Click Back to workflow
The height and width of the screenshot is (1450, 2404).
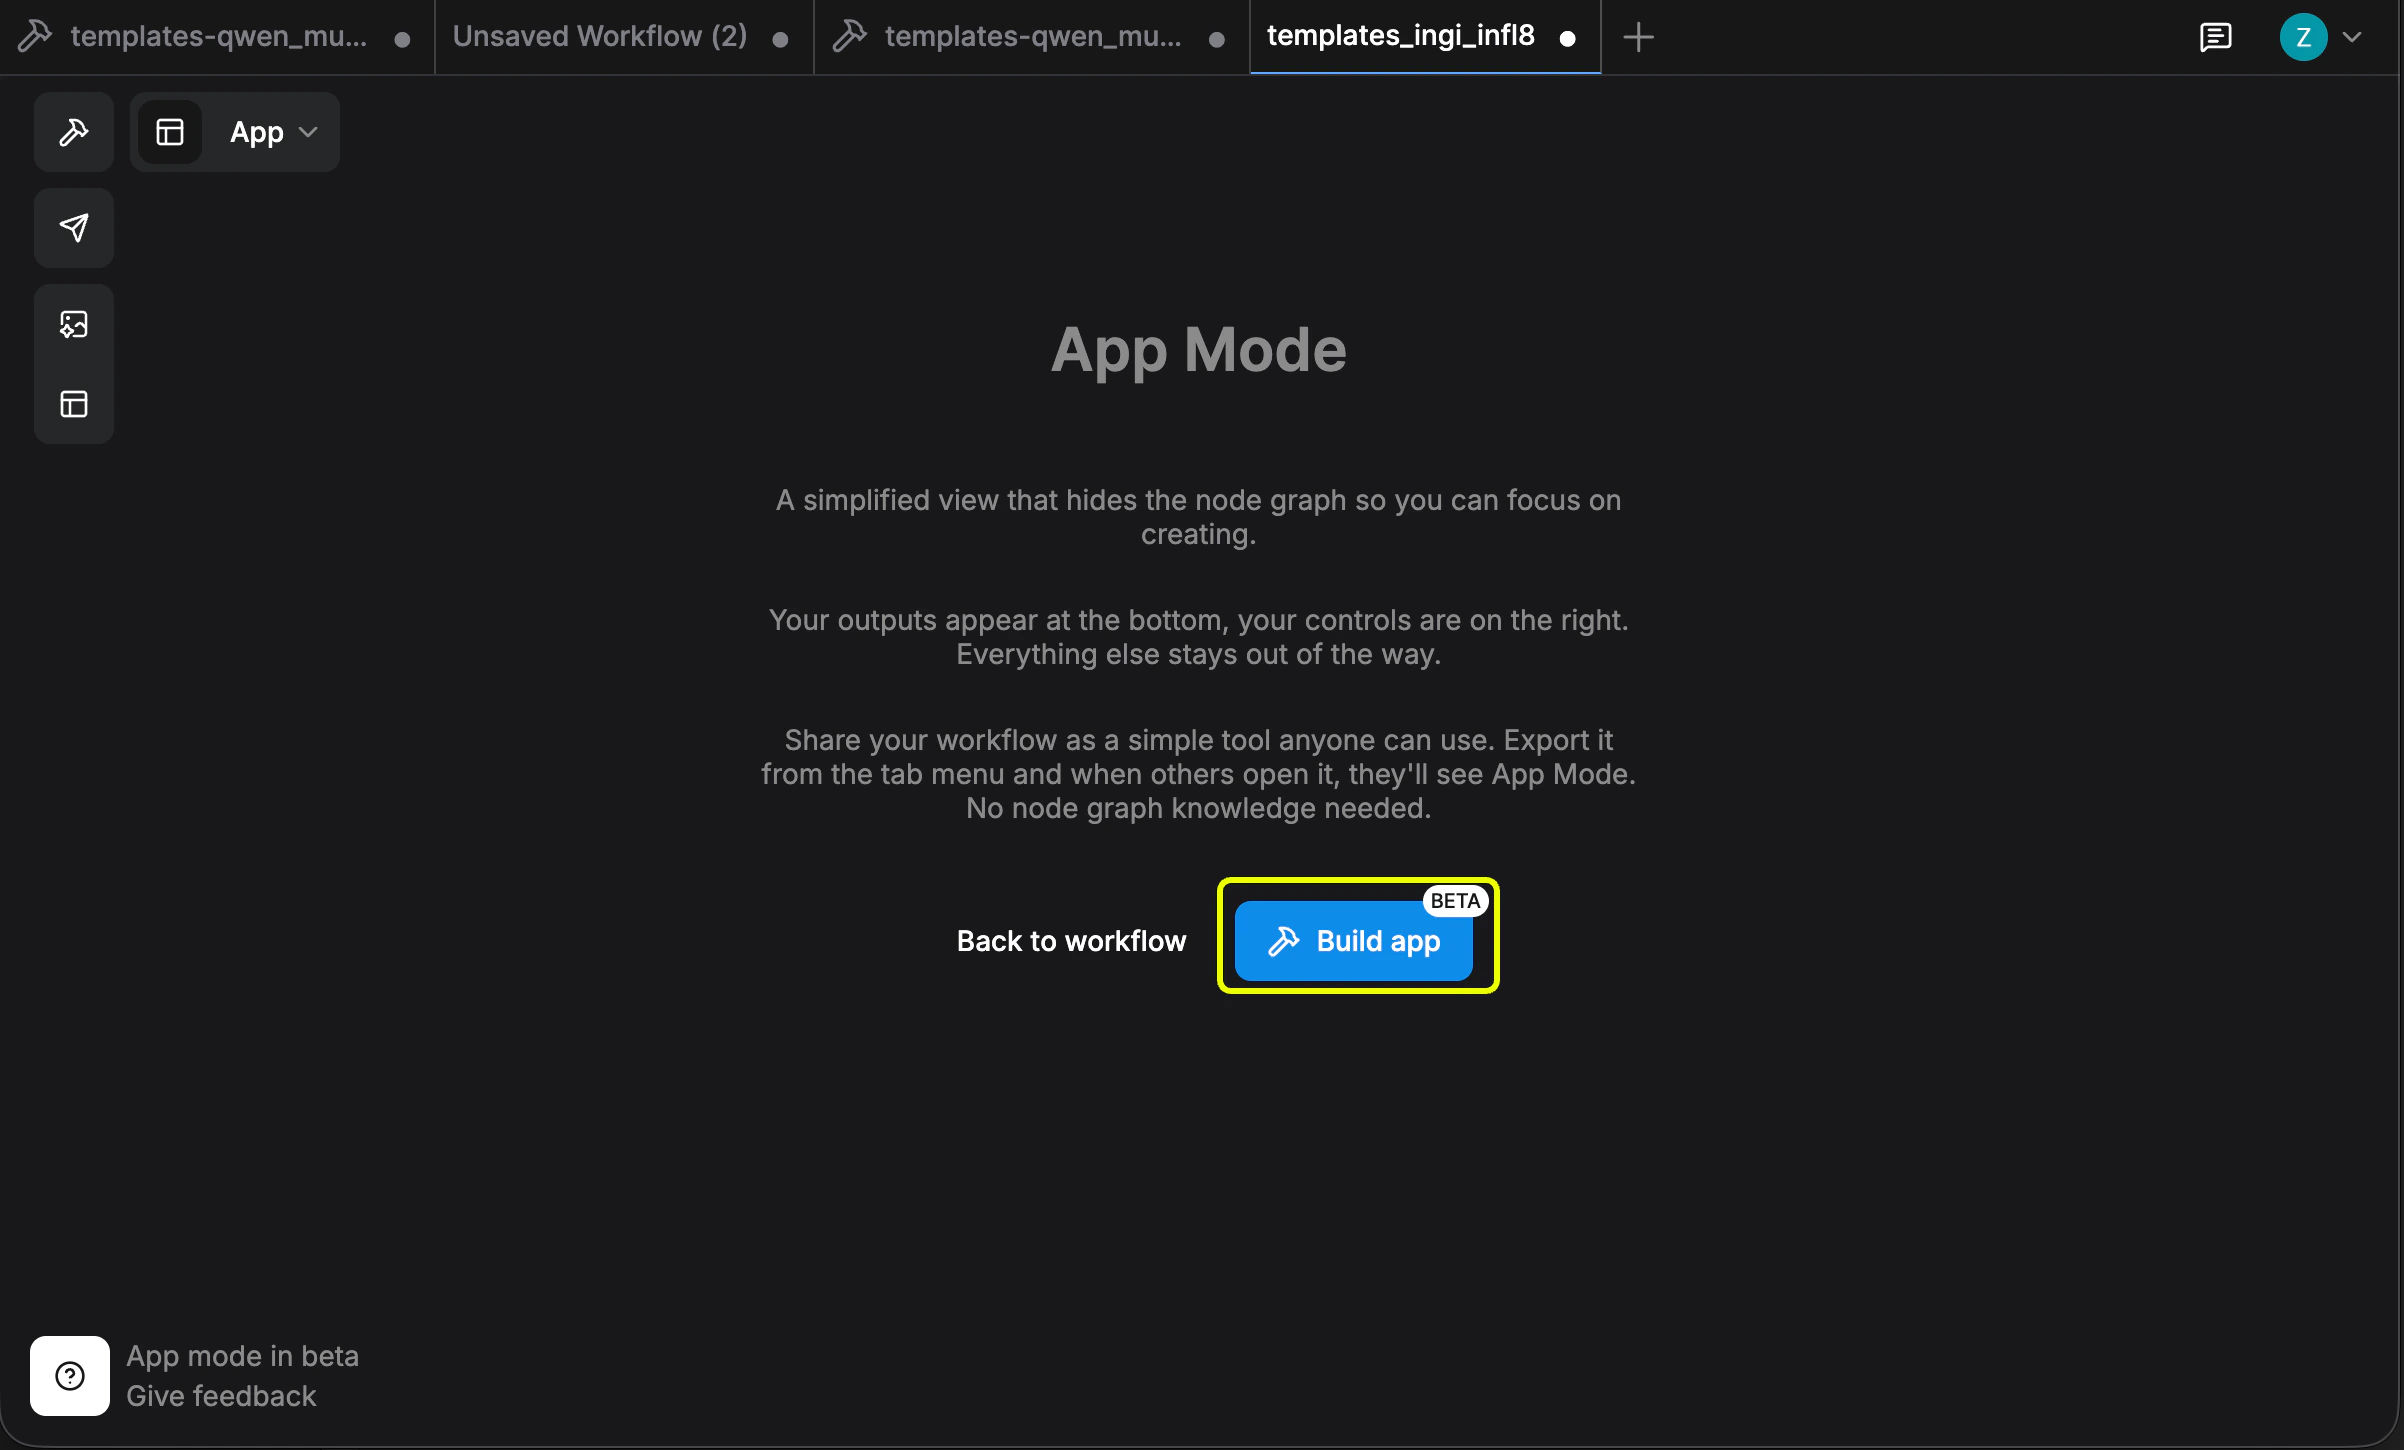coord(1071,940)
